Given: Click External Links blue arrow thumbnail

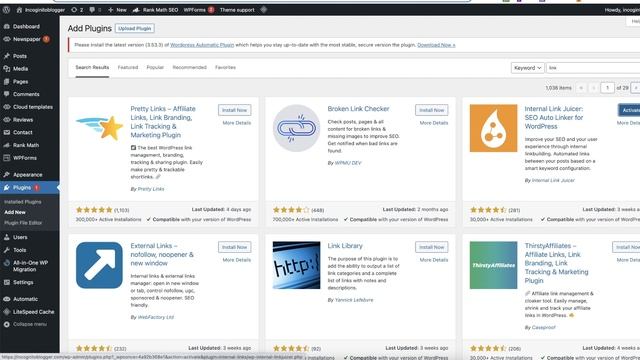Looking at the screenshot, I should coord(99,265).
